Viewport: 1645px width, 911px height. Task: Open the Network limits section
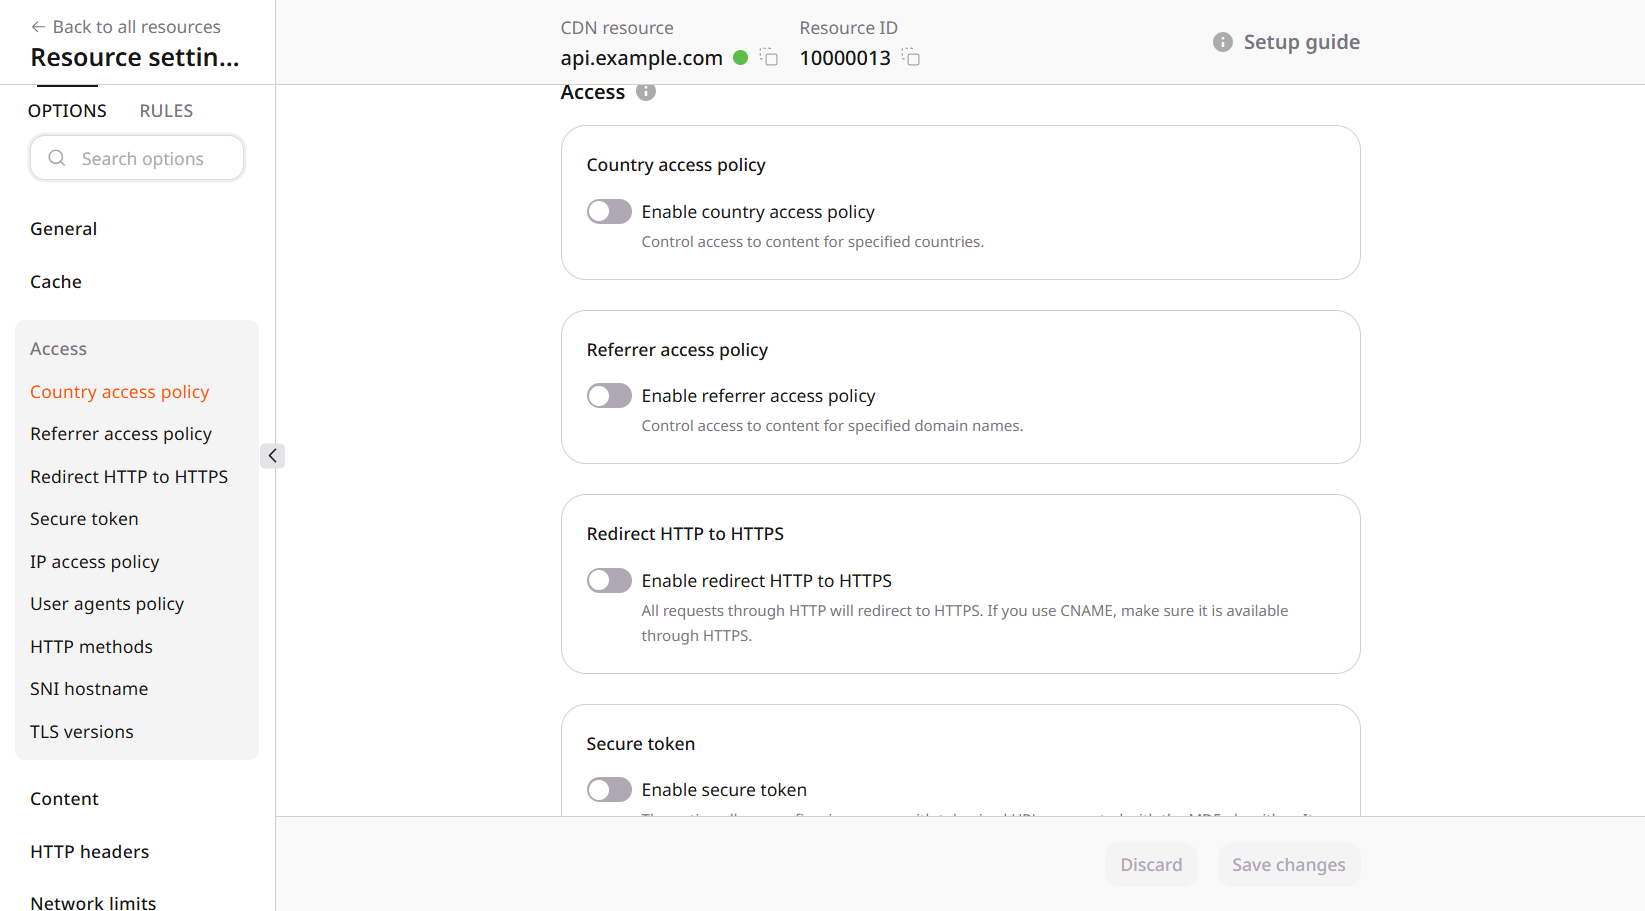point(93,902)
